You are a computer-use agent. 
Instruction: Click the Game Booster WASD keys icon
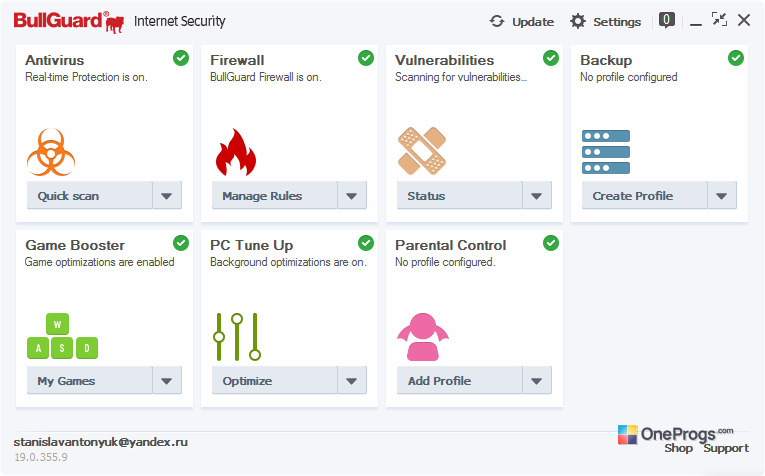coord(62,336)
